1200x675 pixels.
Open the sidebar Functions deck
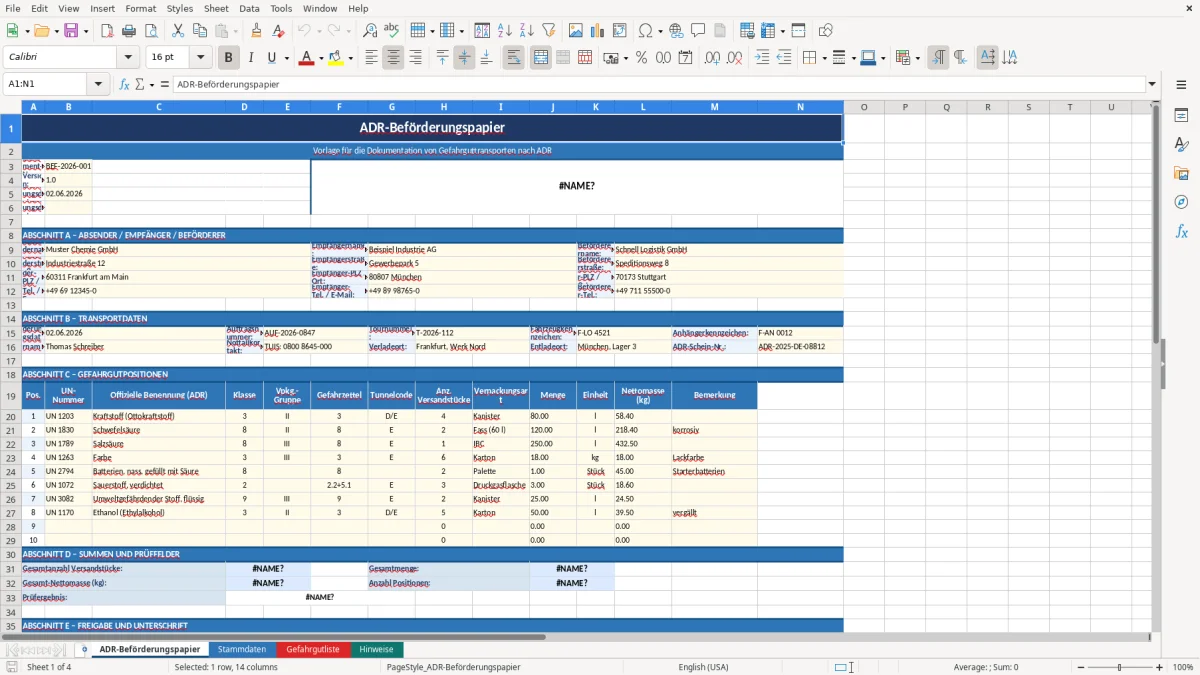[x=1181, y=231]
